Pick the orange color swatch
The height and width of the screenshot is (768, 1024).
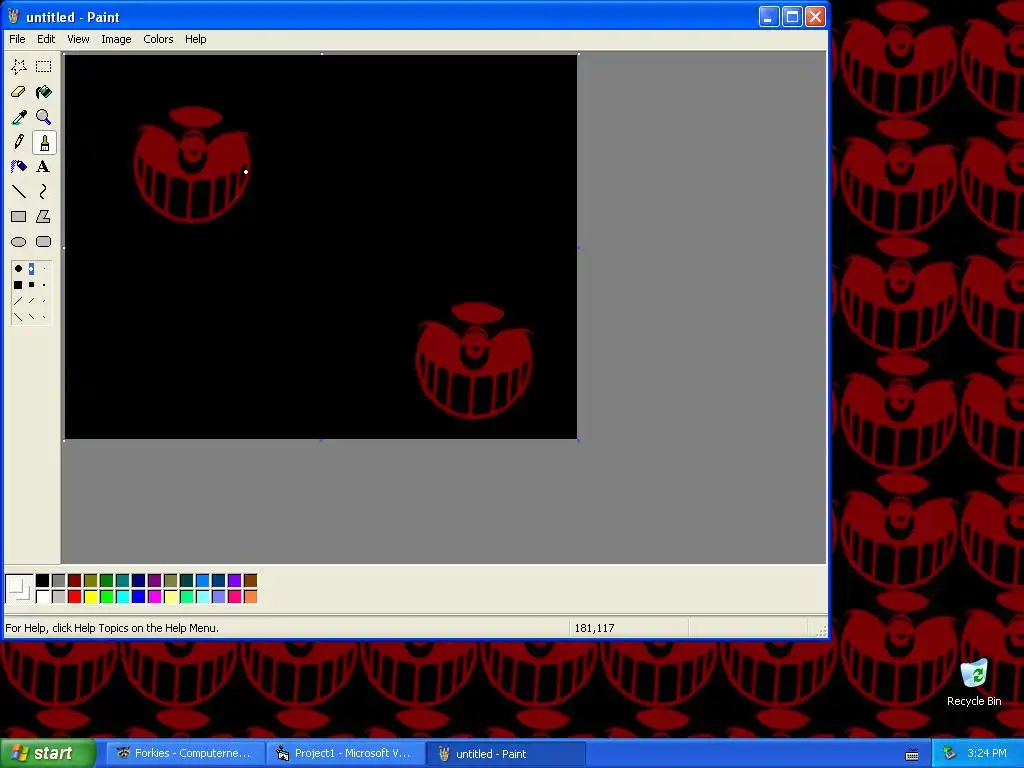point(251,596)
